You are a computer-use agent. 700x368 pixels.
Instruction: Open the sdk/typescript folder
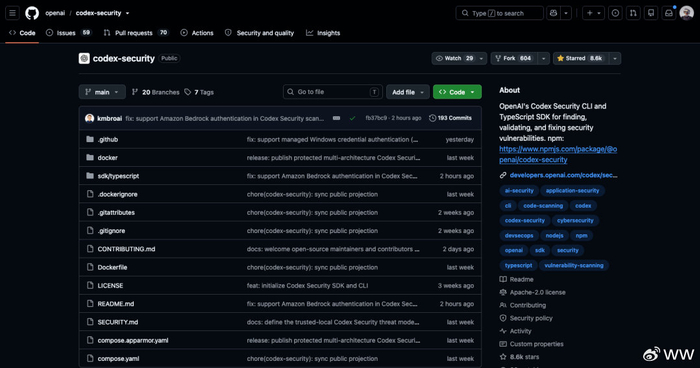click(118, 176)
